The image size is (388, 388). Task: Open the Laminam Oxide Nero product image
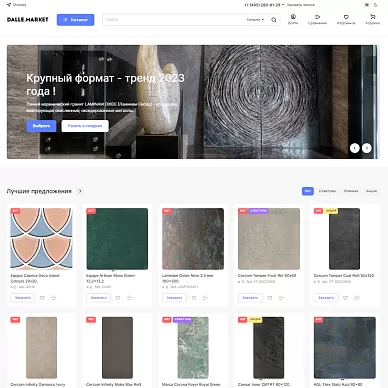point(193,239)
